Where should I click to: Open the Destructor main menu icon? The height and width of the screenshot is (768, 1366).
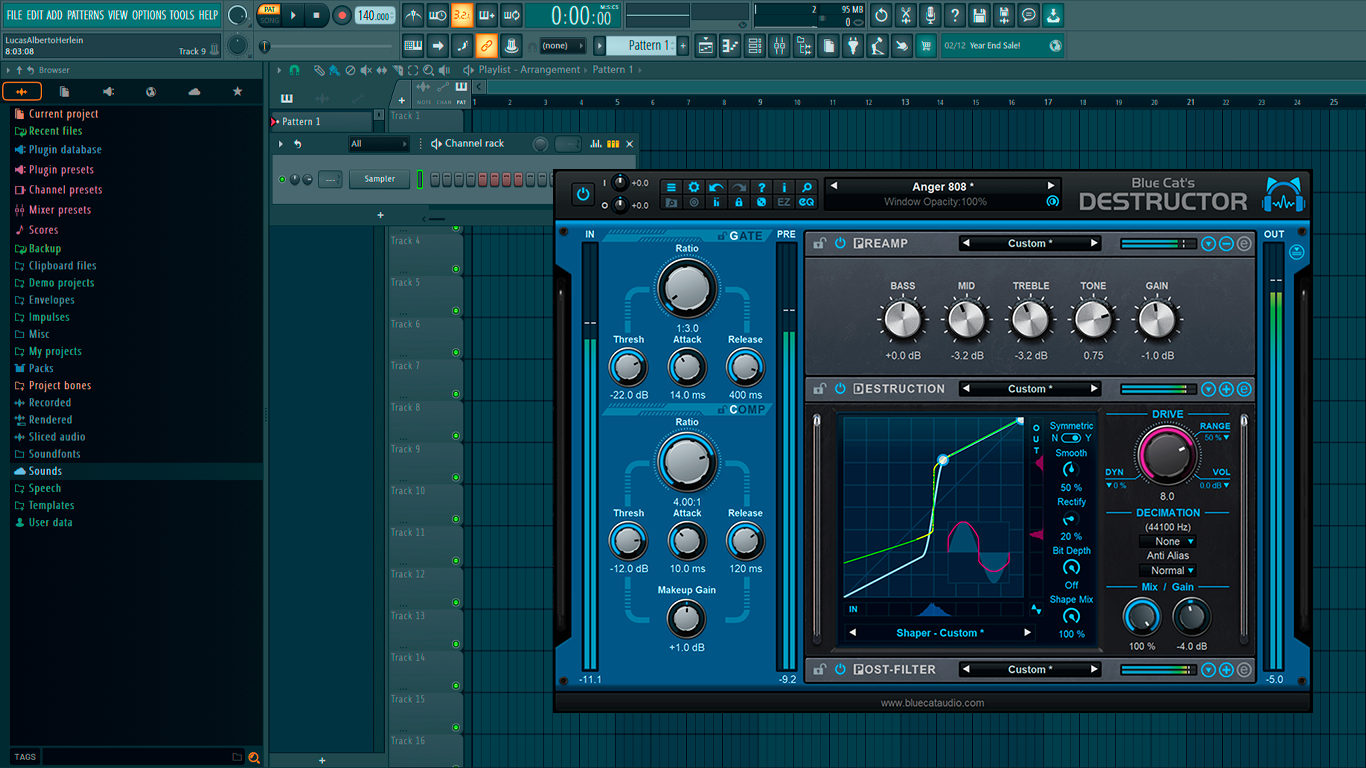[x=671, y=187]
